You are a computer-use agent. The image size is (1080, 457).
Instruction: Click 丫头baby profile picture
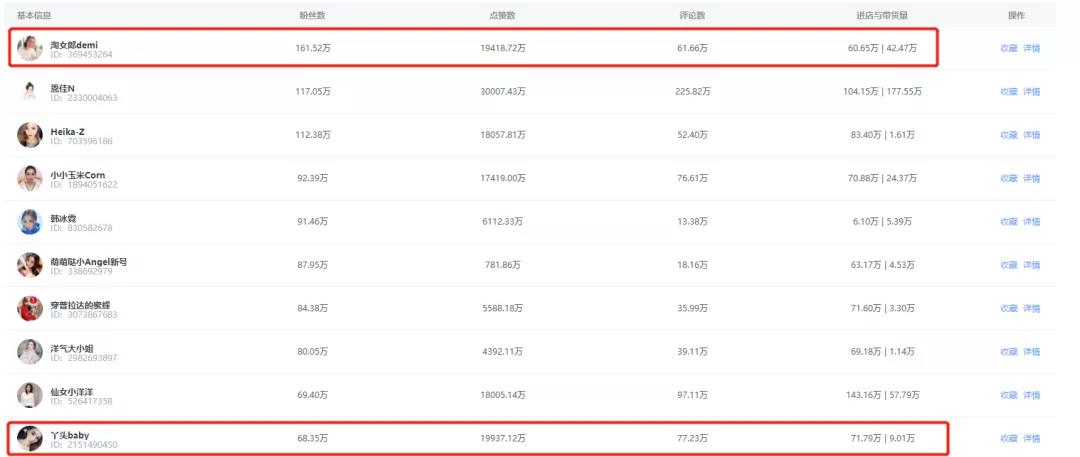point(30,438)
